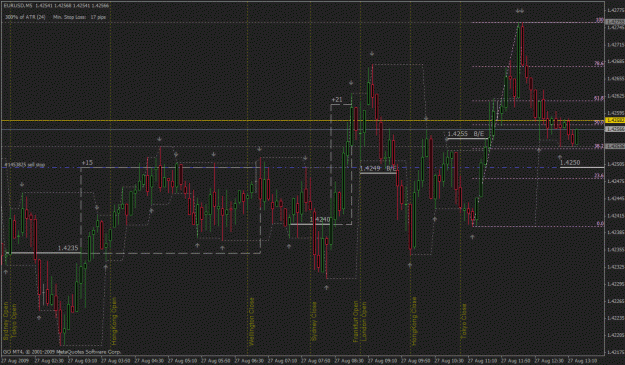The width and height of the screenshot is (625, 365).
Task: Click the double down-arrow above the highest candle
Action: [519, 11]
